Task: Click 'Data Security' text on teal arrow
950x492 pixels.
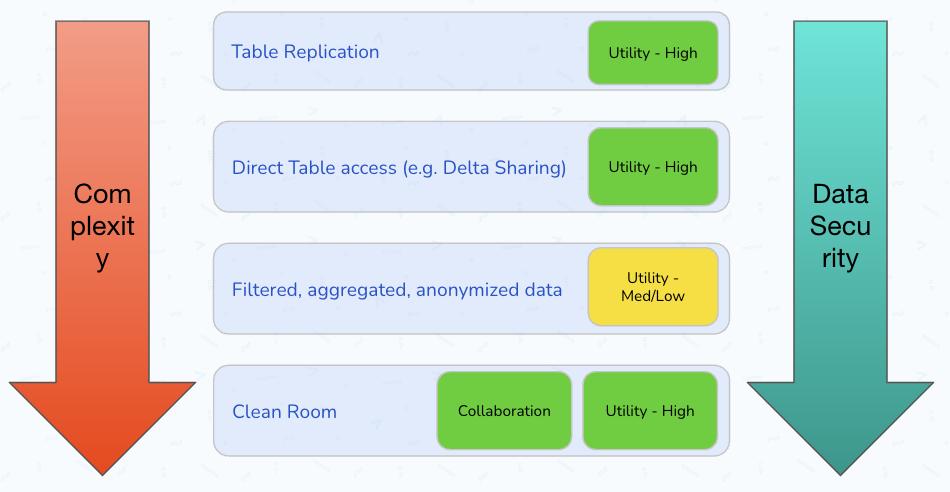Action: 840,226
